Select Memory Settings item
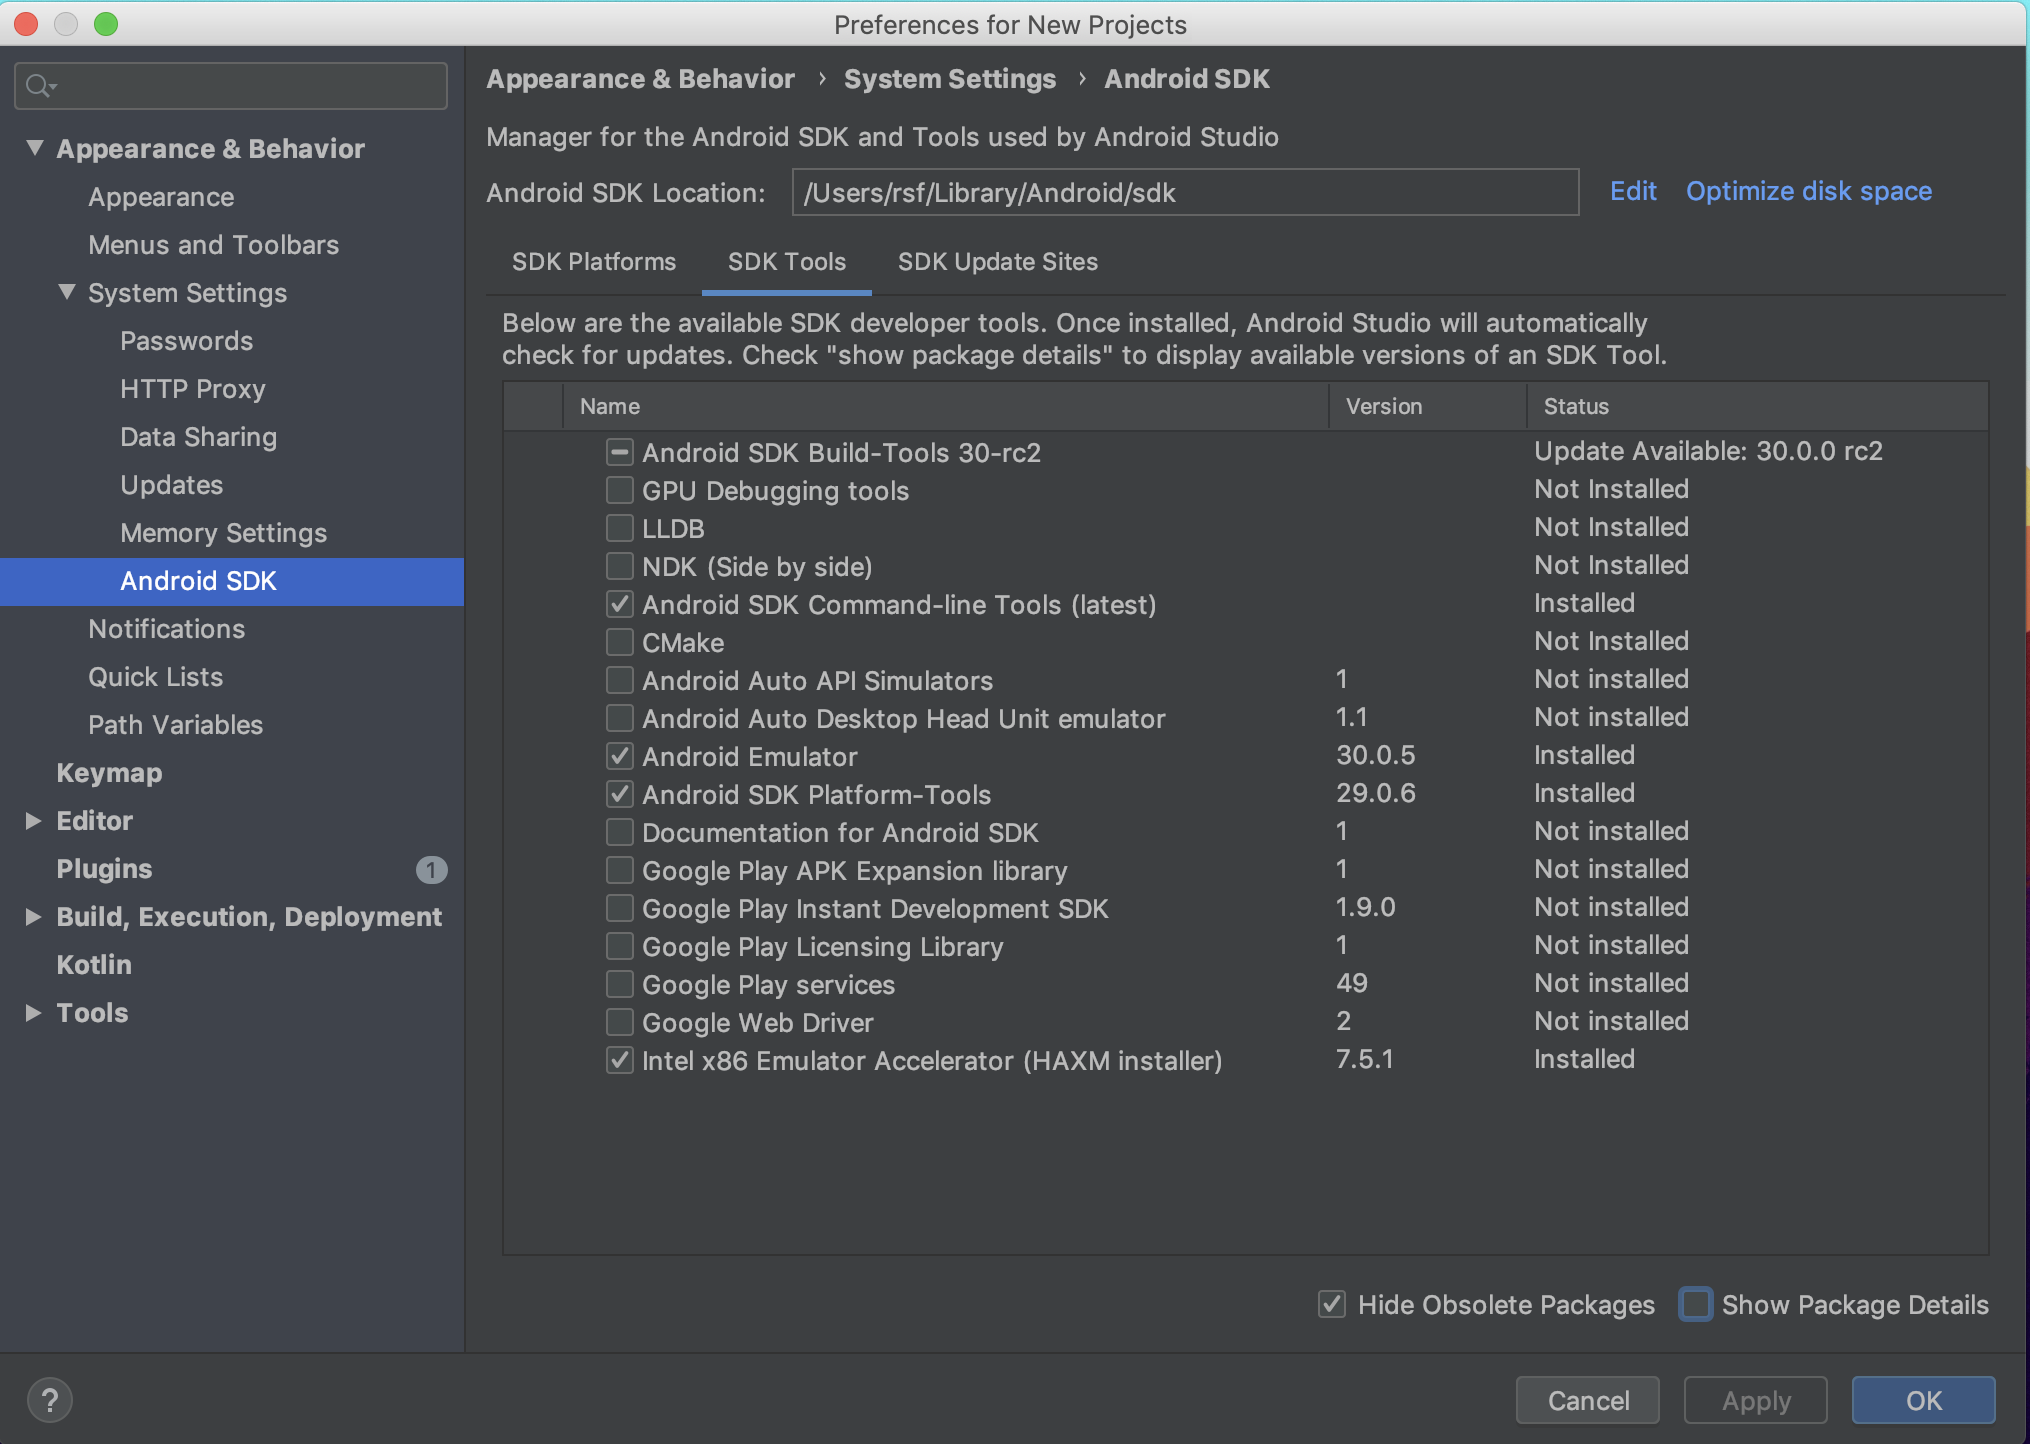This screenshot has height=1444, width=2030. 232,533
